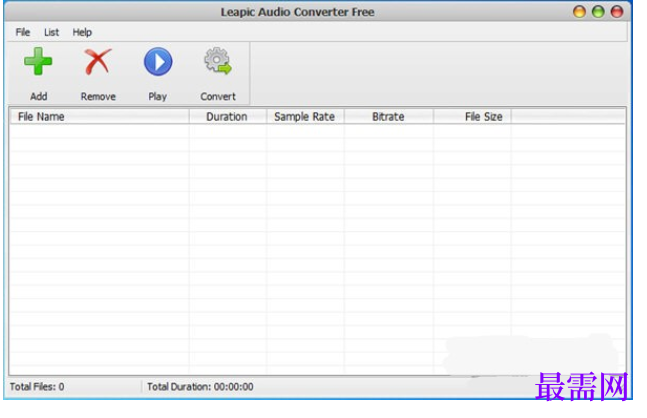Click the green plus Add icon
The image size is (647, 418).
(x=38, y=61)
